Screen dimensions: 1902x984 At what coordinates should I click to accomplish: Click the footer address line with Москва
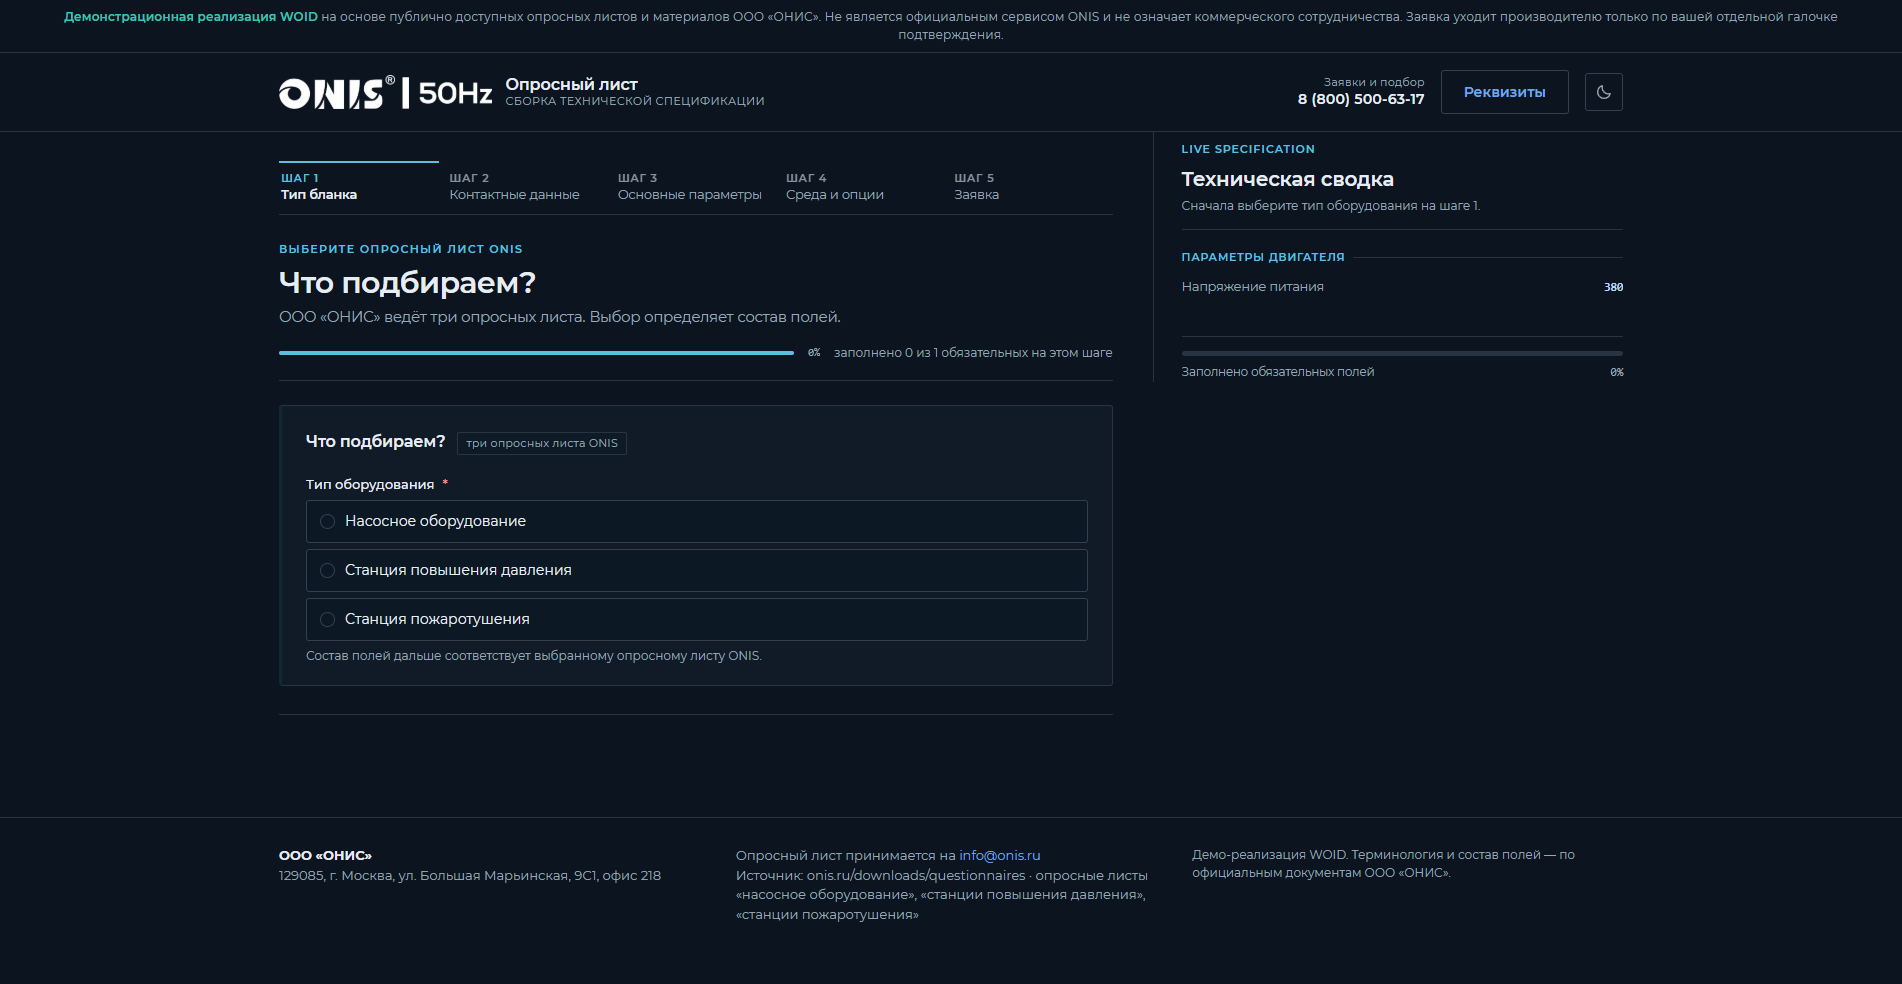click(x=470, y=876)
